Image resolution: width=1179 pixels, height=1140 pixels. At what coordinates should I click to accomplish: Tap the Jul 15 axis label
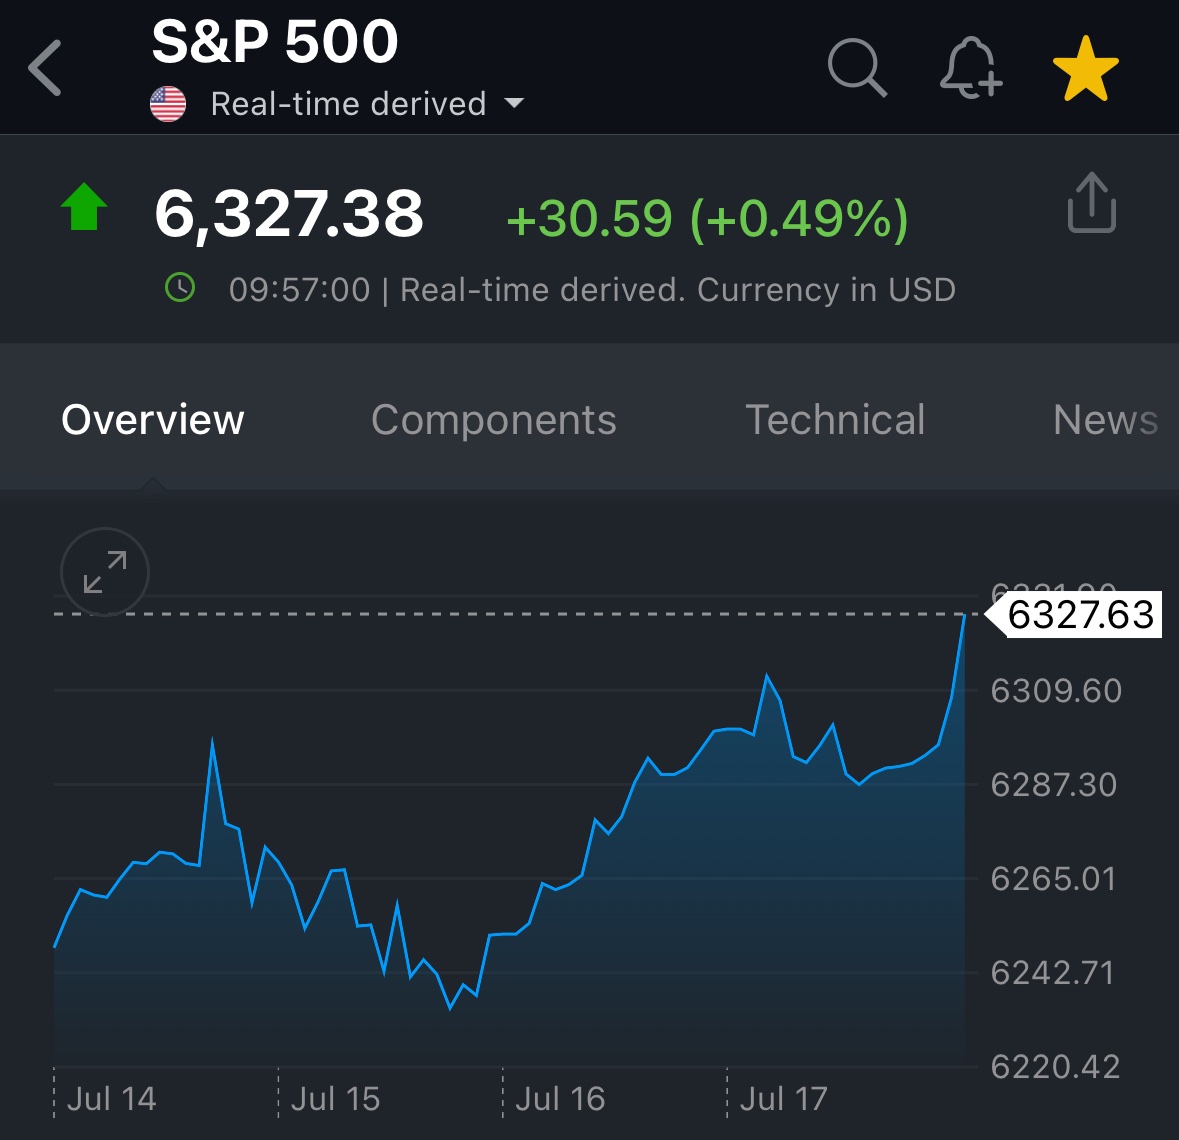pyautogui.click(x=335, y=1099)
